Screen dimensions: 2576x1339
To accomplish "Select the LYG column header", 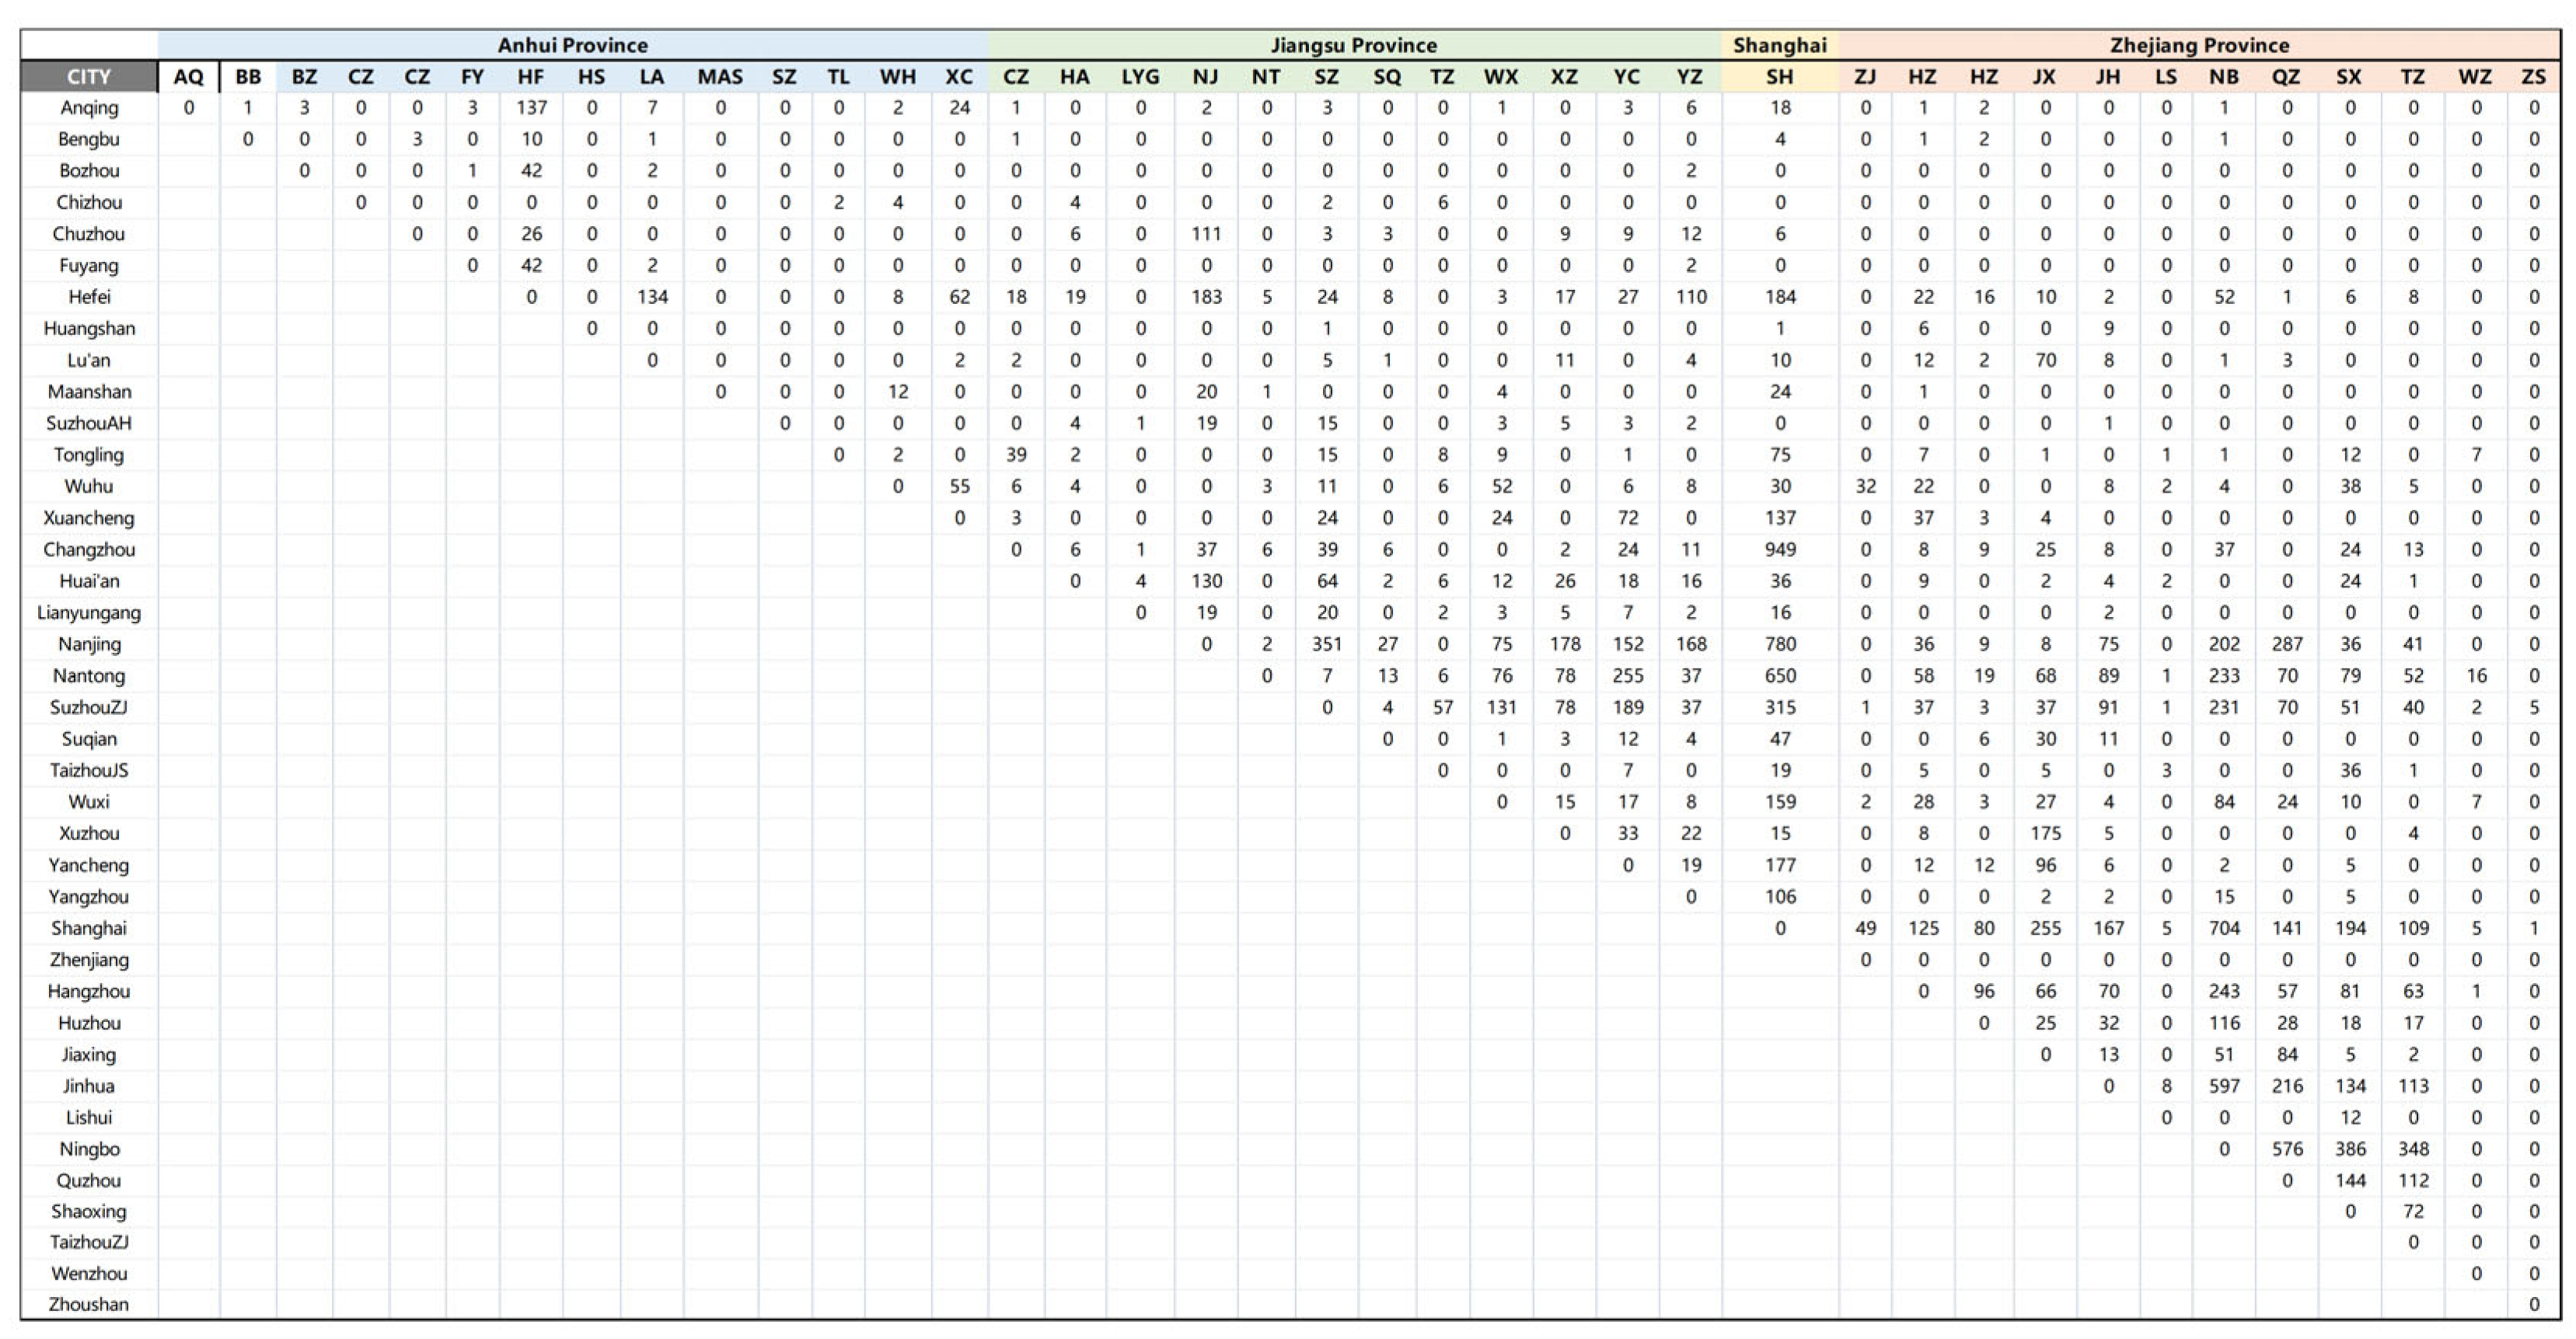I will click(1140, 77).
